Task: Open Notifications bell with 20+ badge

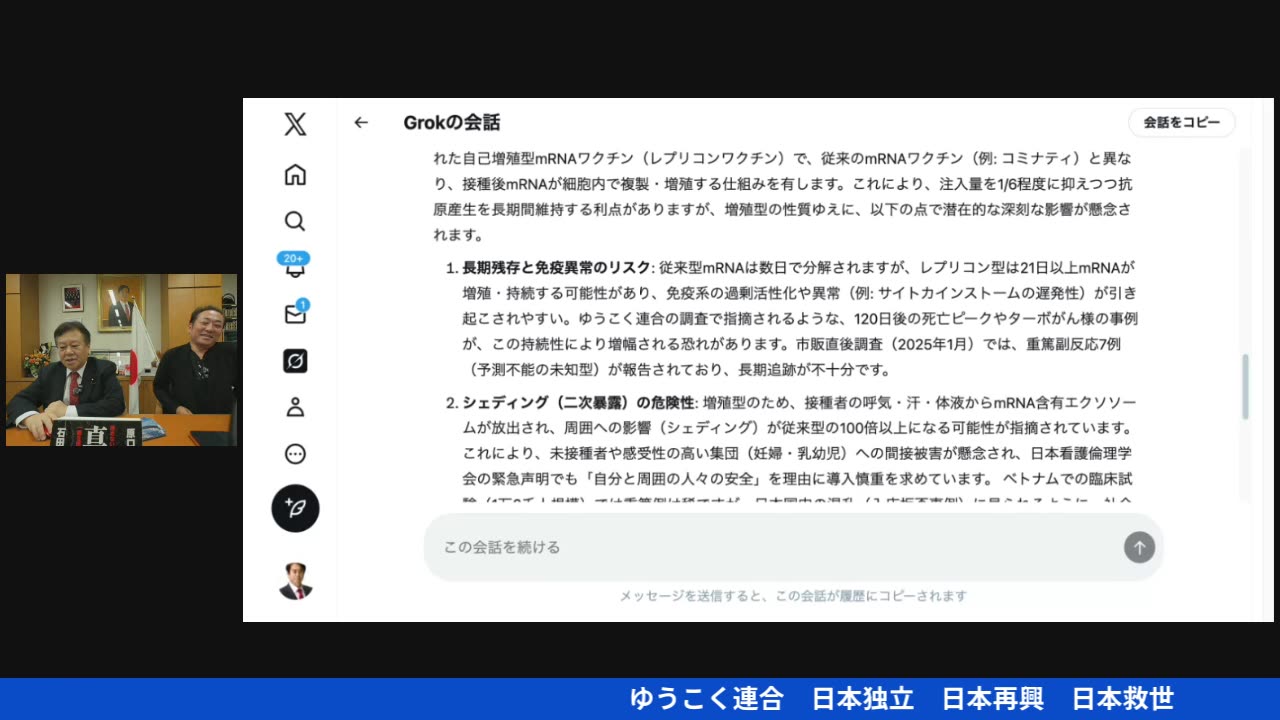Action: [295, 266]
